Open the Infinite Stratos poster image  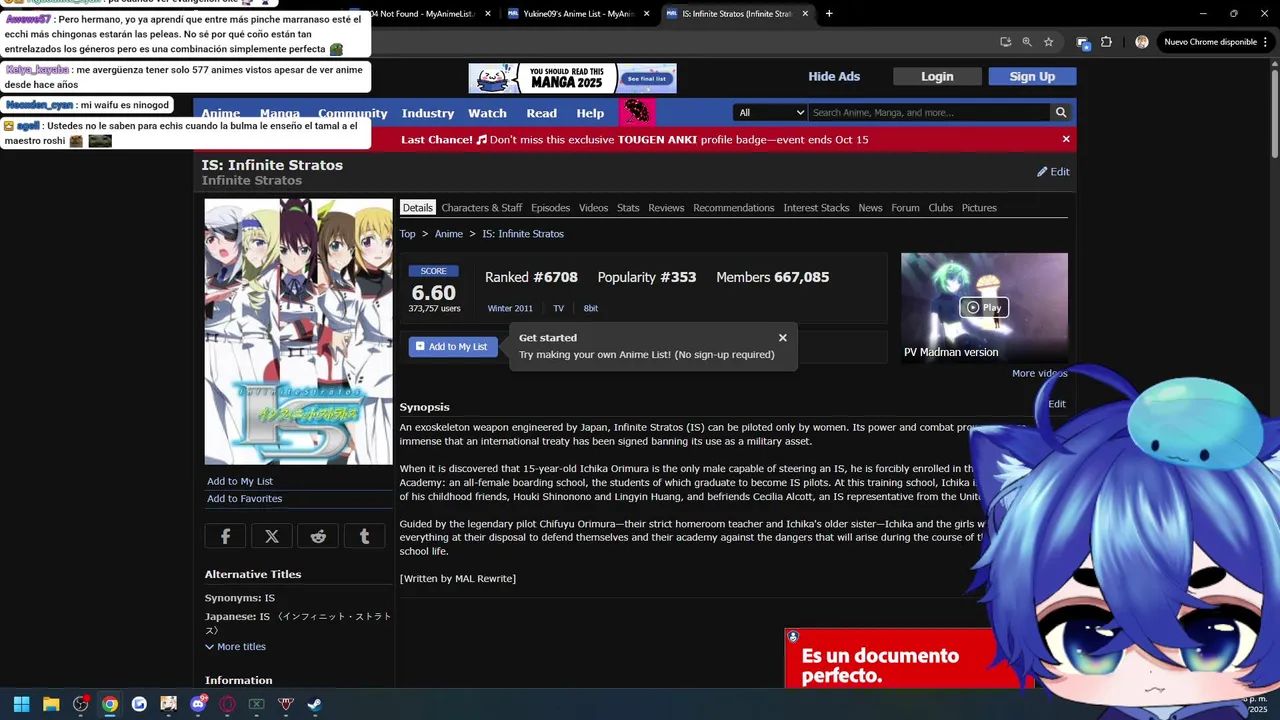[299, 331]
